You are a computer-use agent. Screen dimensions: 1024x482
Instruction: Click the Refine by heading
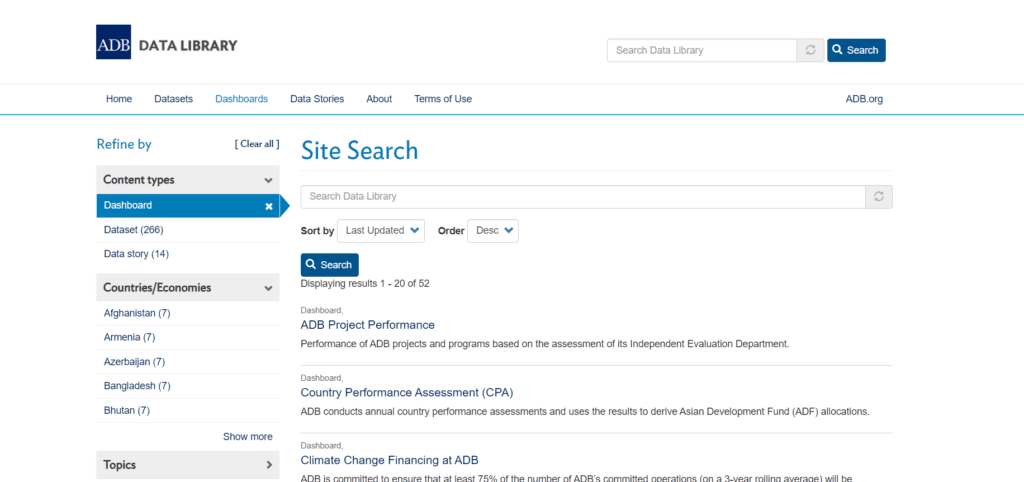[124, 144]
